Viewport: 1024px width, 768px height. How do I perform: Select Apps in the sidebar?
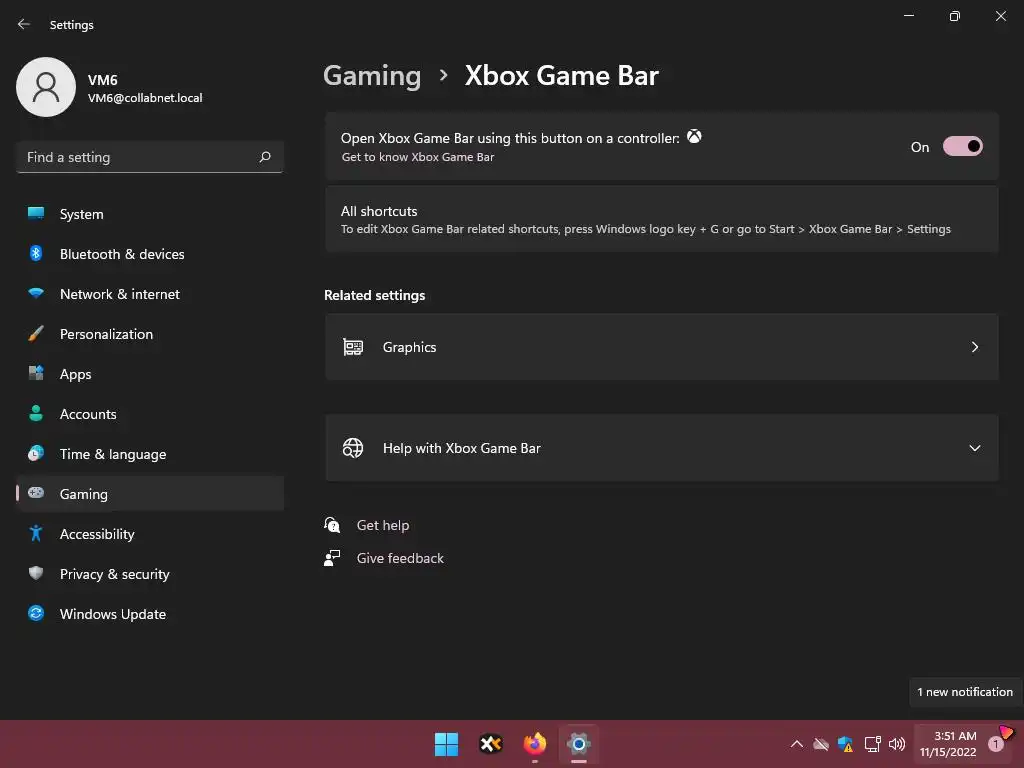[150, 374]
